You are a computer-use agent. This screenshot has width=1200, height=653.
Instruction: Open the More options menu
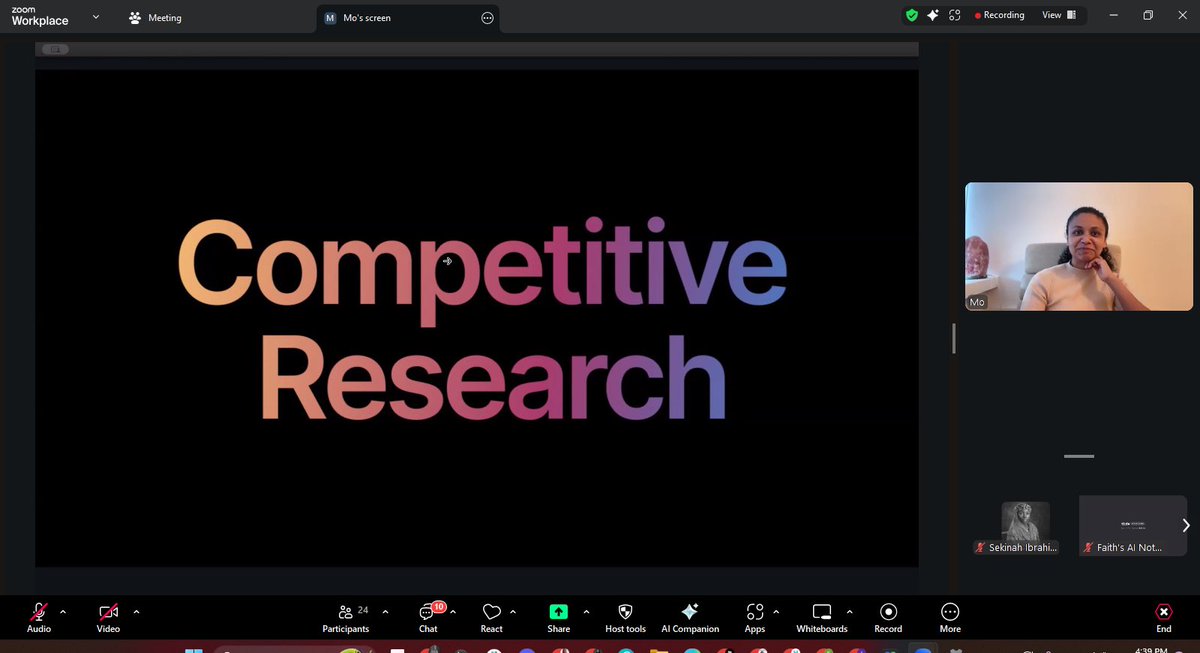click(950, 617)
